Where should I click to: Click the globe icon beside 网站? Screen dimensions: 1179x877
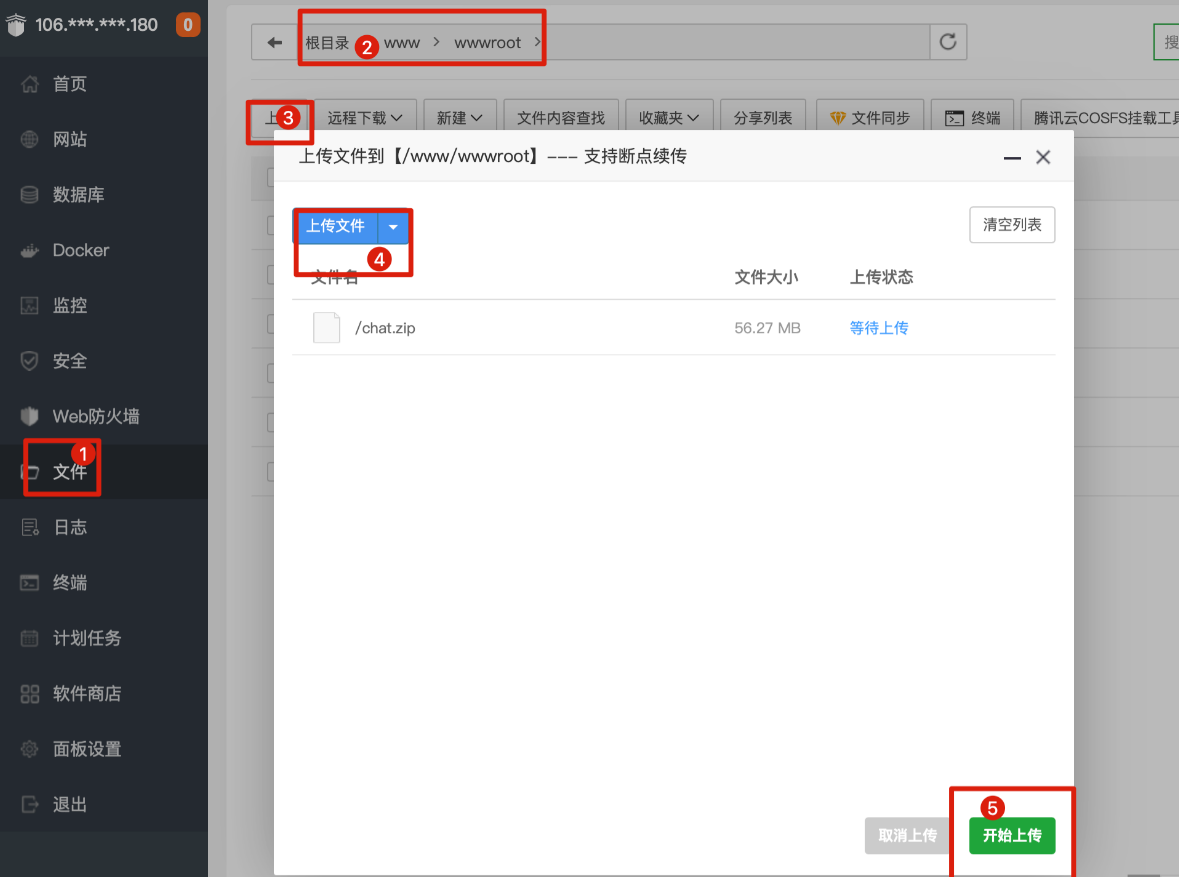30,140
